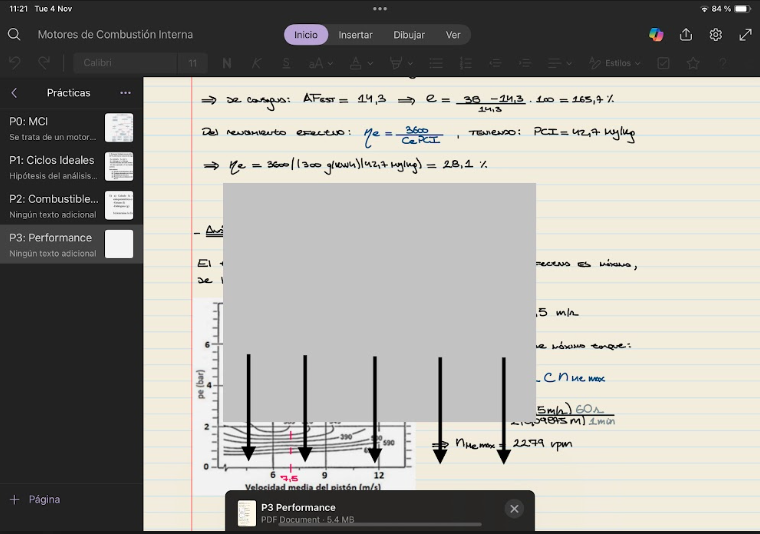Click P2: Combustible page thumbnail
Image resolution: width=760 pixels, height=534 pixels.
click(x=119, y=205)
